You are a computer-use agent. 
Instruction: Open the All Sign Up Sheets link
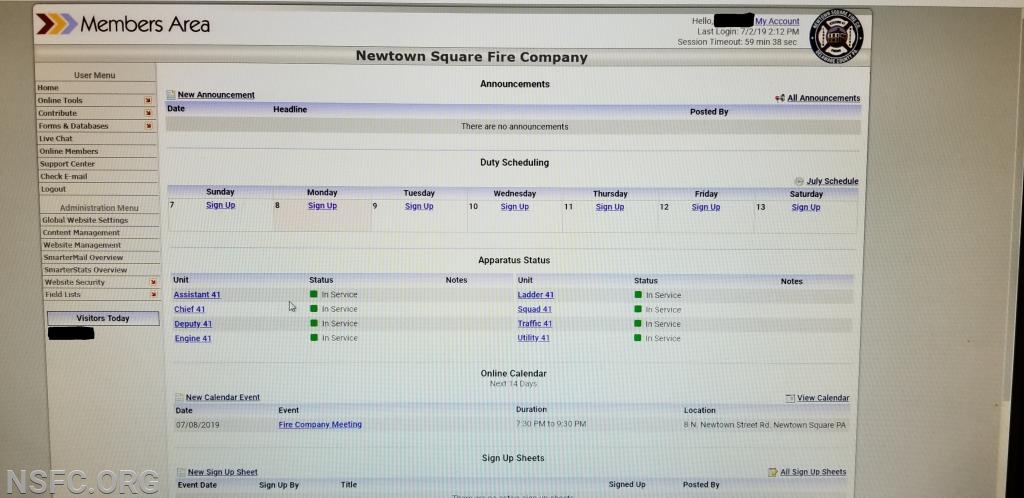(x=813, y=472)
